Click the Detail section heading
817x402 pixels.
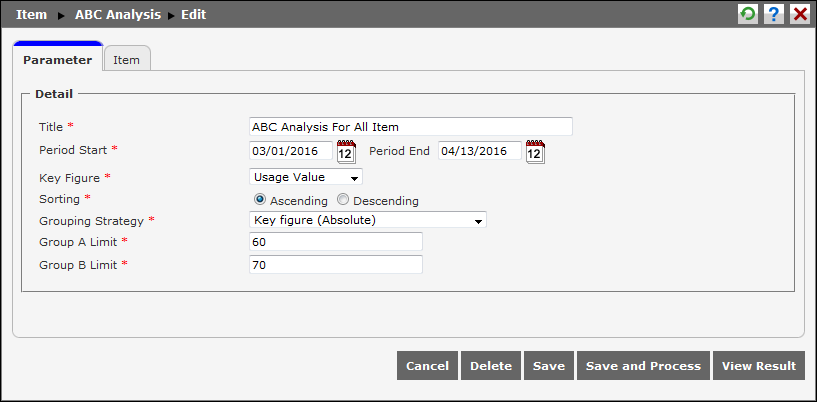click(x=54, y=94)
